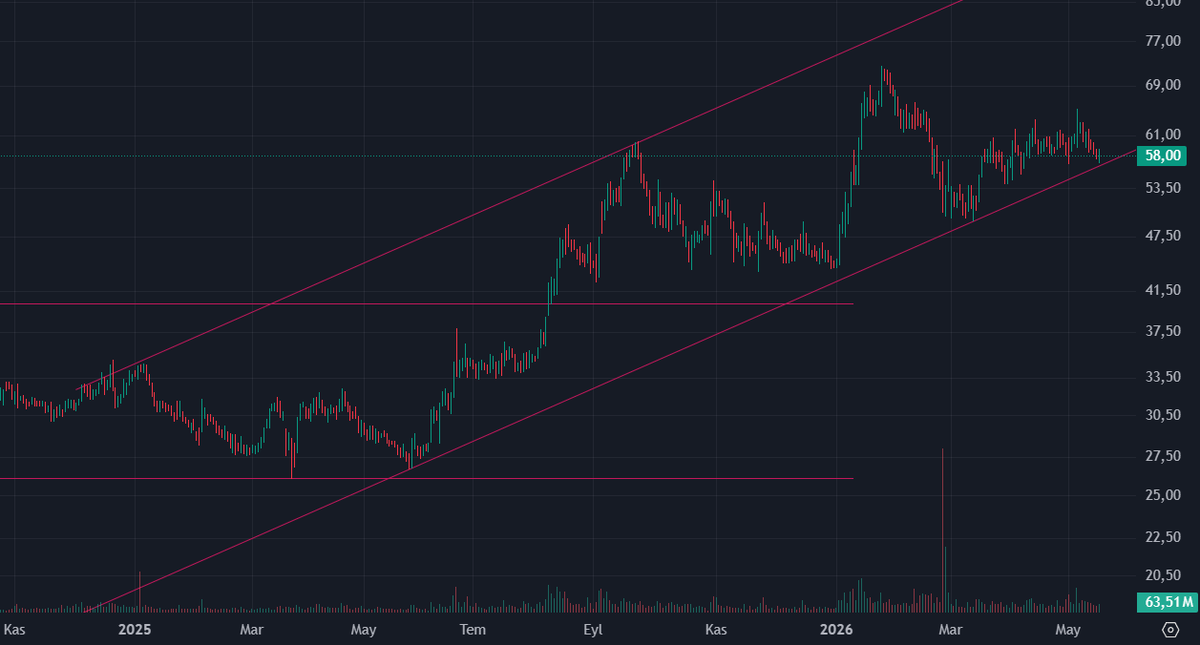
Task: Click the 20,50 price axis label
Action: 1164,576
